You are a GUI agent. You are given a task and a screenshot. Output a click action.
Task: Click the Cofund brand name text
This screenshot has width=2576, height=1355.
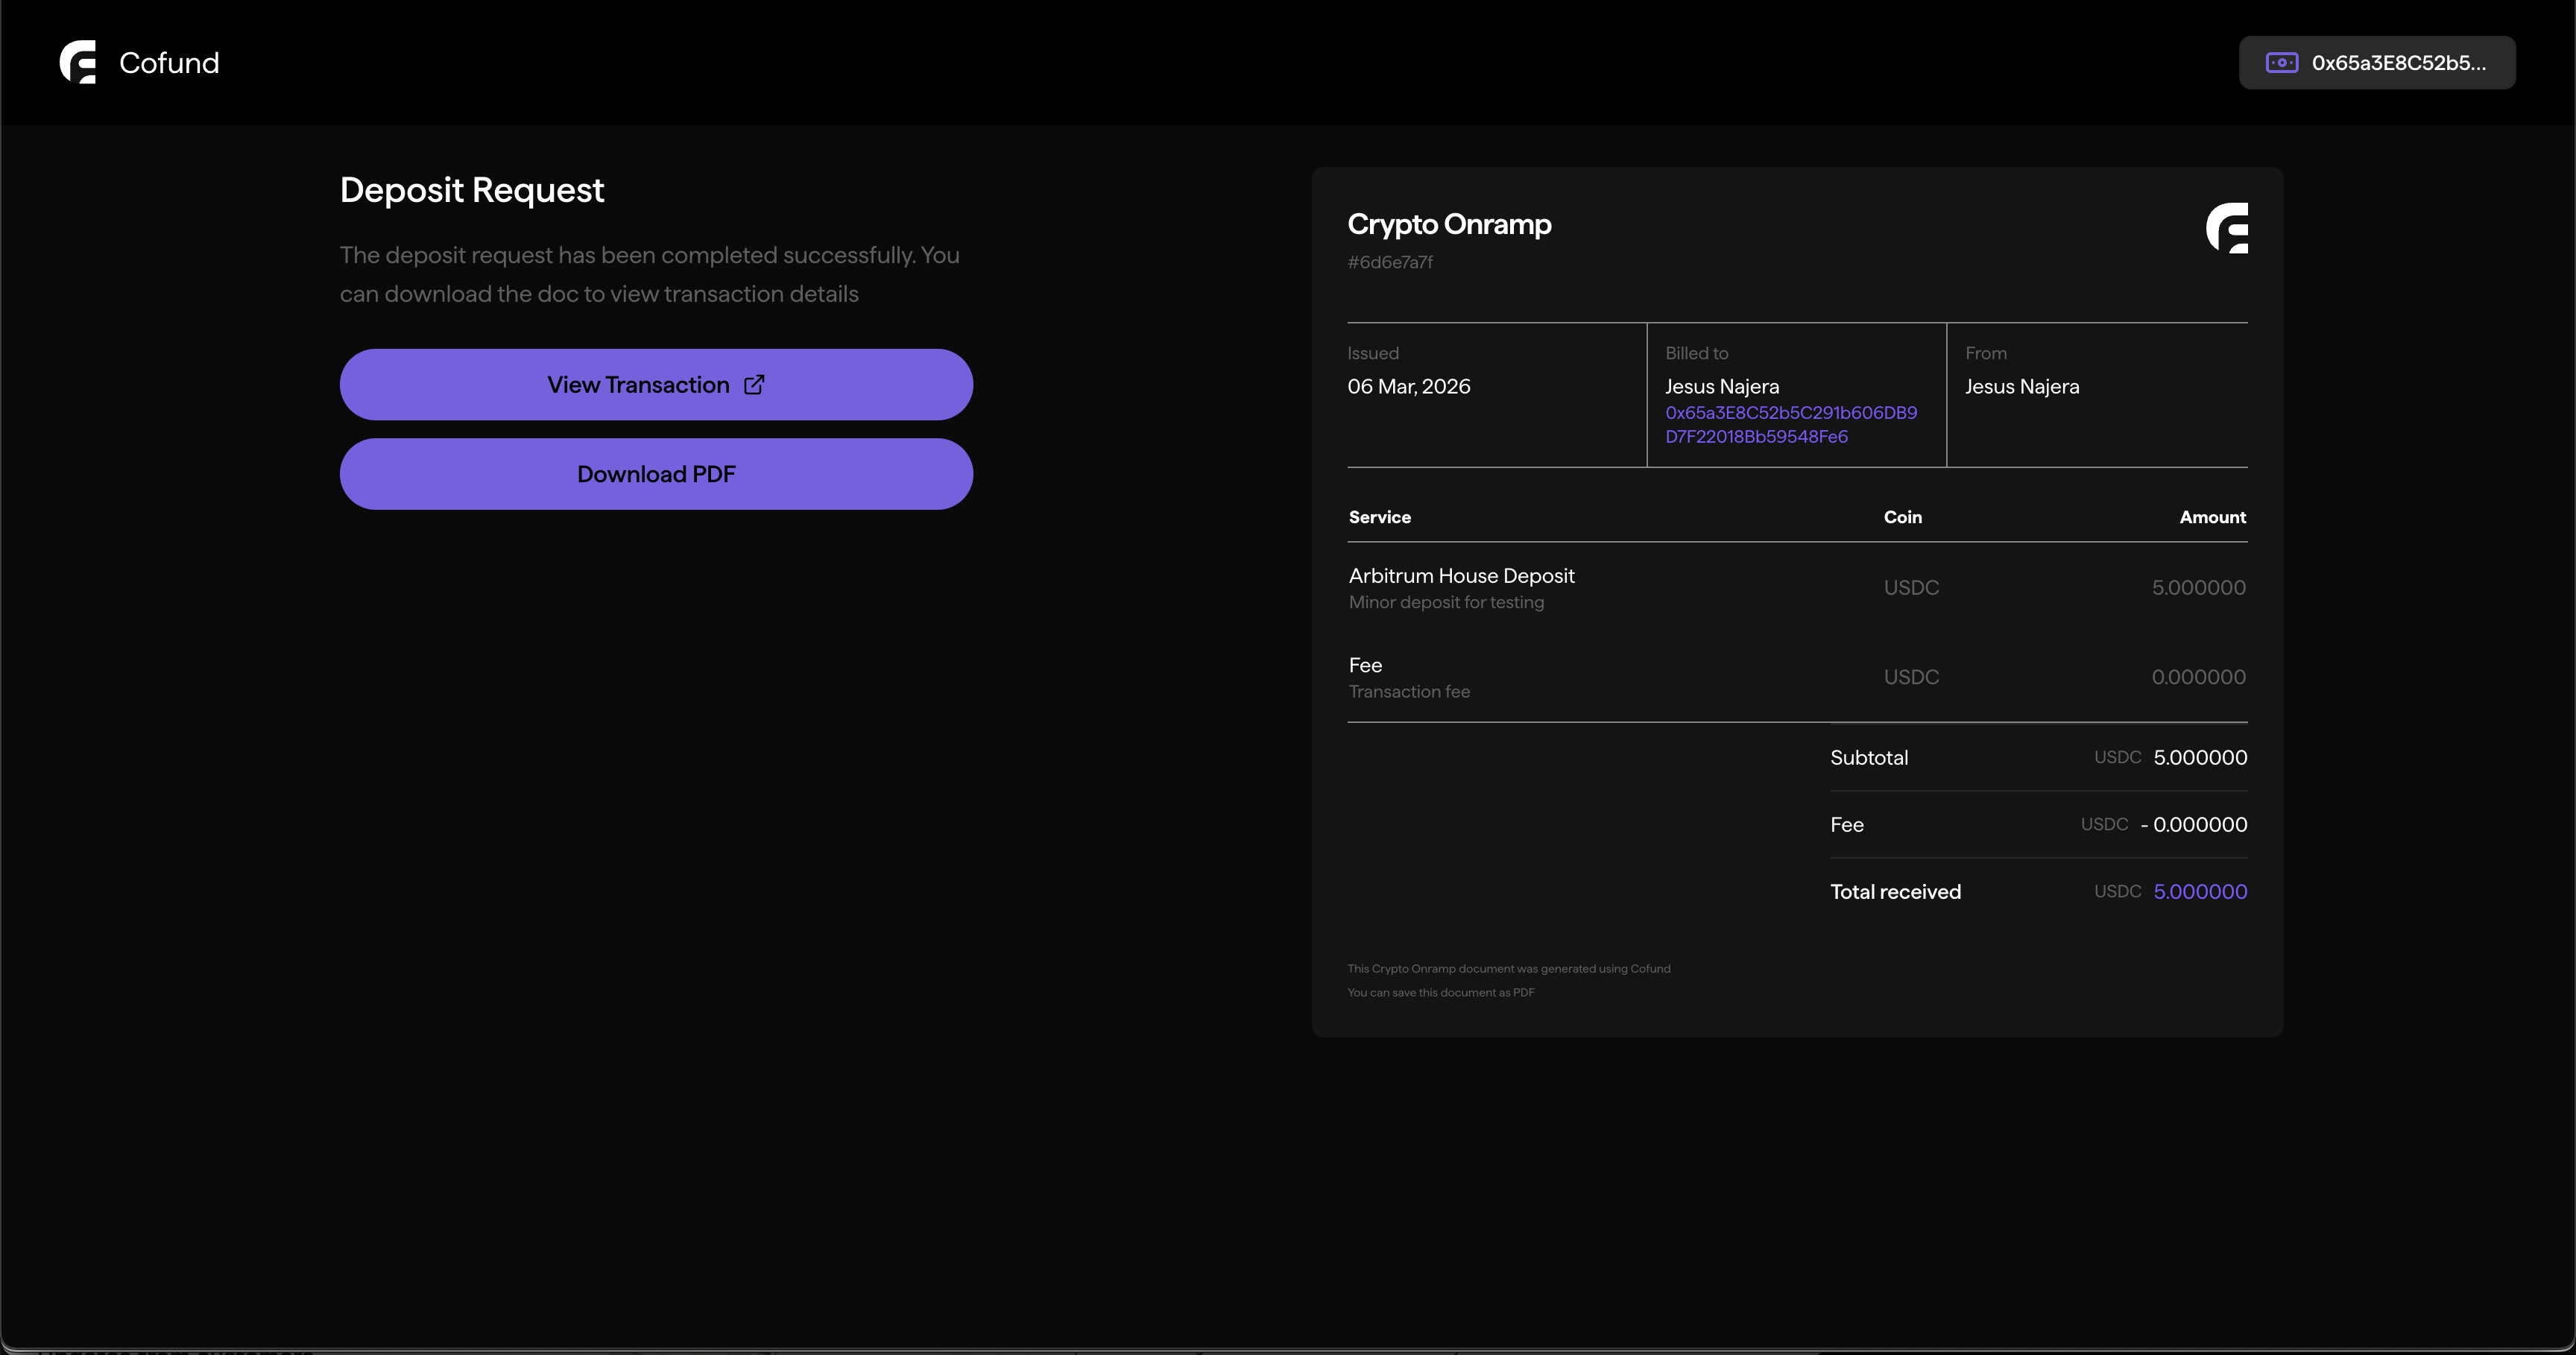pos(169,63)
